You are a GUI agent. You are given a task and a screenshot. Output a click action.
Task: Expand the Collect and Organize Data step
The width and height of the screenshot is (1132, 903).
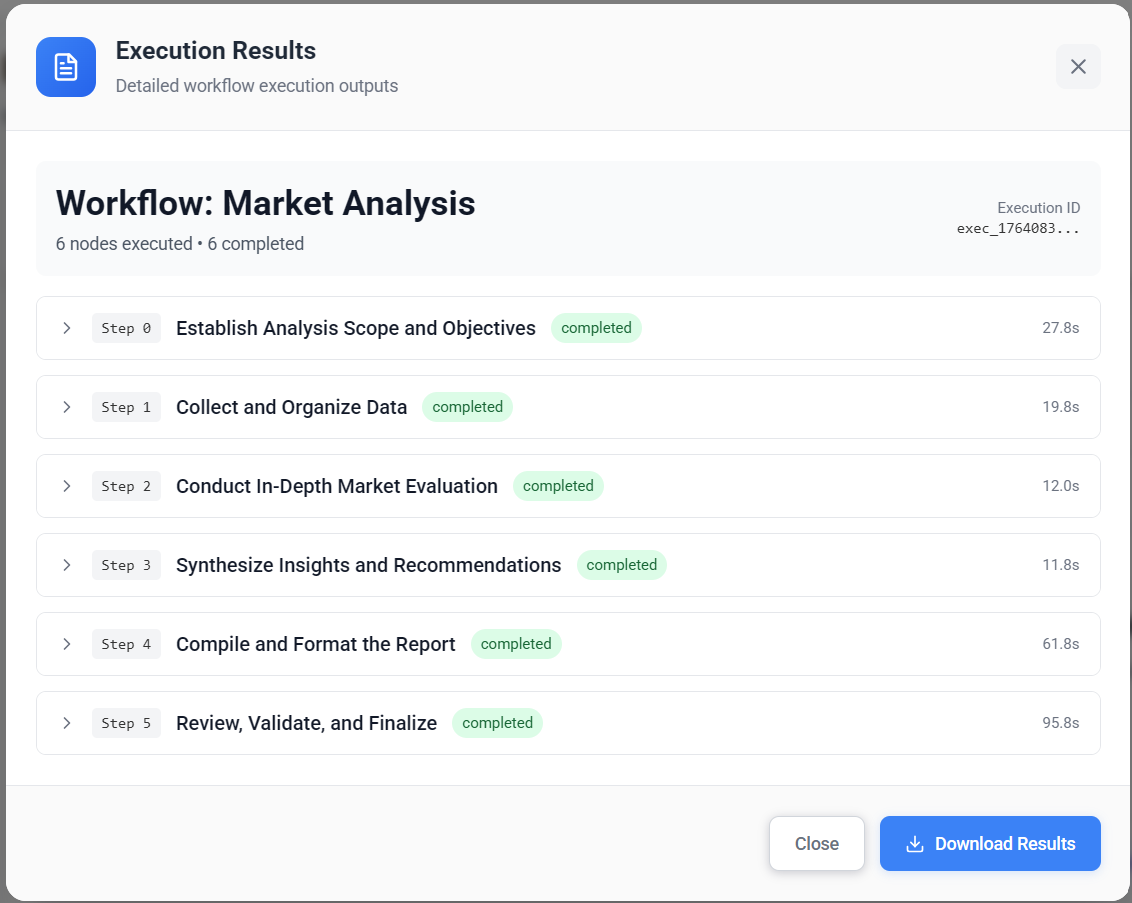67,406
